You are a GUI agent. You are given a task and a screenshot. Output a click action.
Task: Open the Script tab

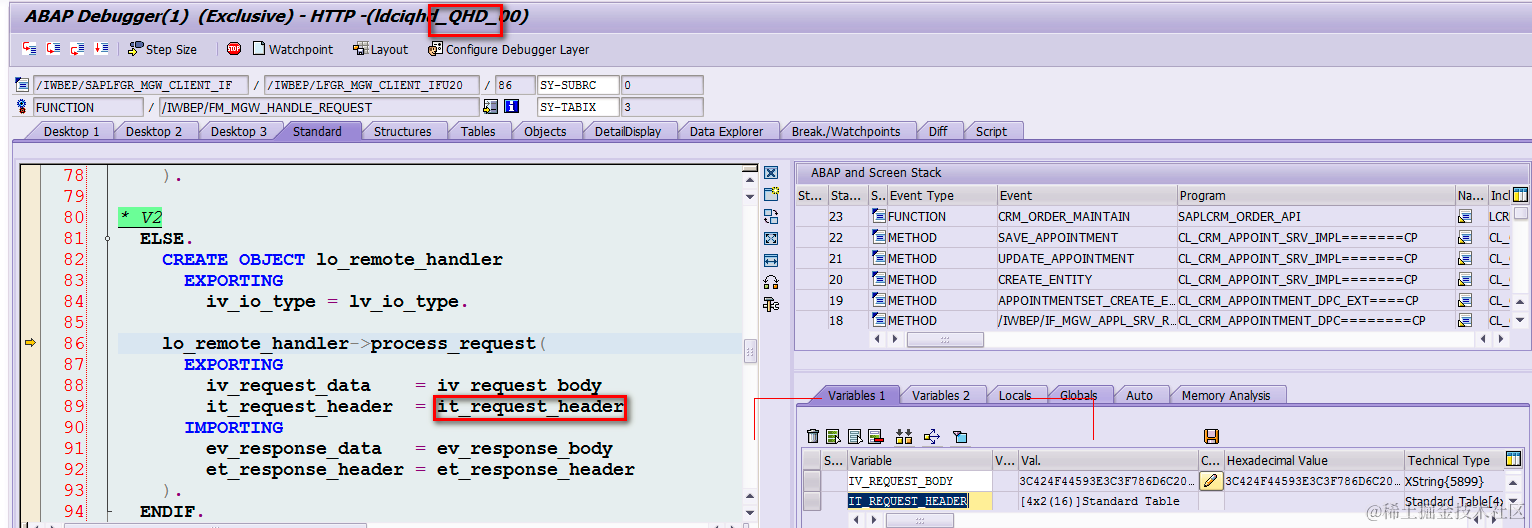tap(991, 131)
